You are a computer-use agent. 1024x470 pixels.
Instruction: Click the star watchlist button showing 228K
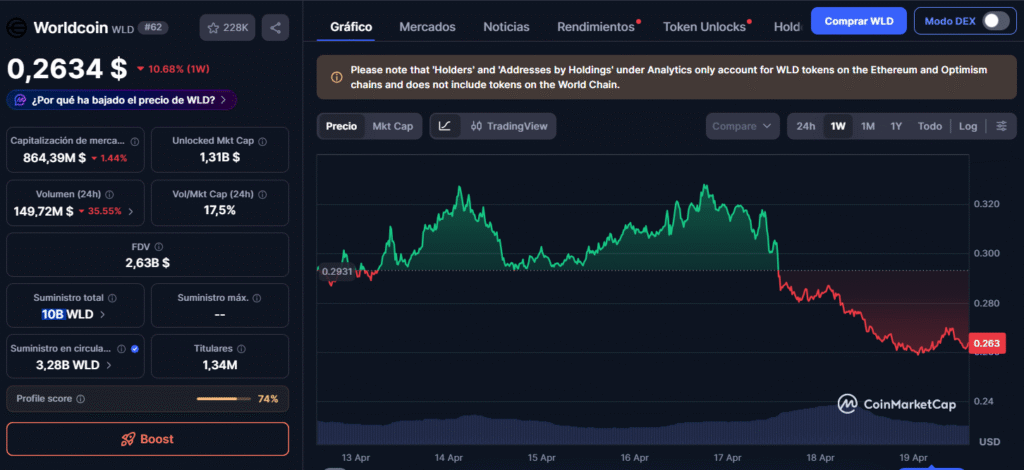coord(227,28)
